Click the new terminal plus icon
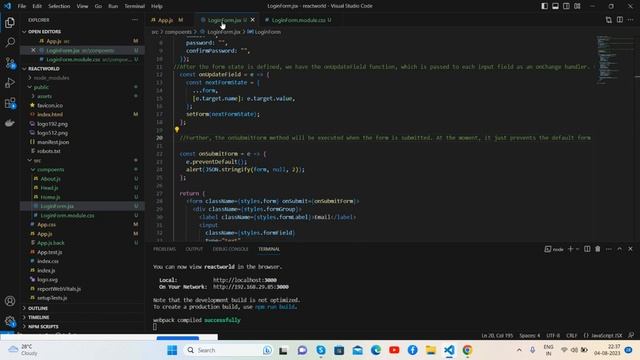The image size is (640, 360). 570,249
